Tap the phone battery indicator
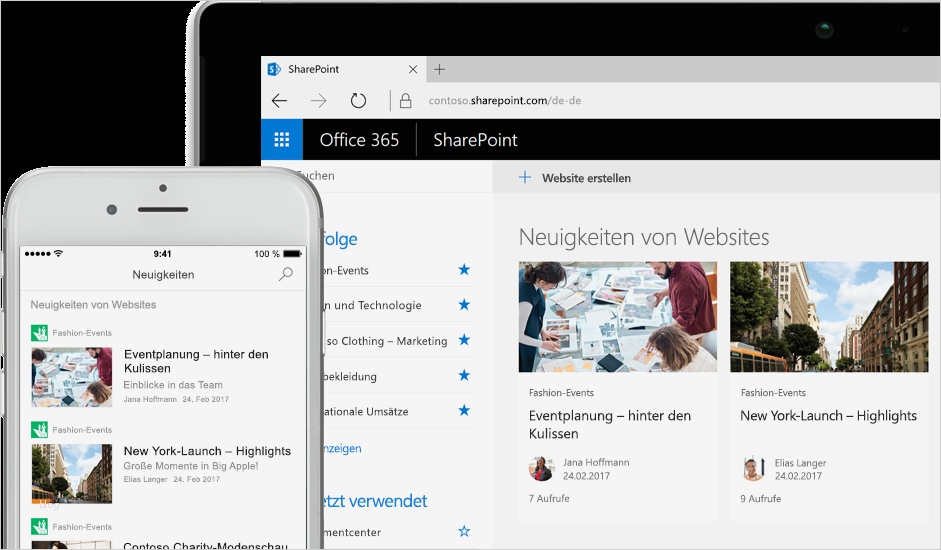941x550 pixels. [x=292, y=253]
